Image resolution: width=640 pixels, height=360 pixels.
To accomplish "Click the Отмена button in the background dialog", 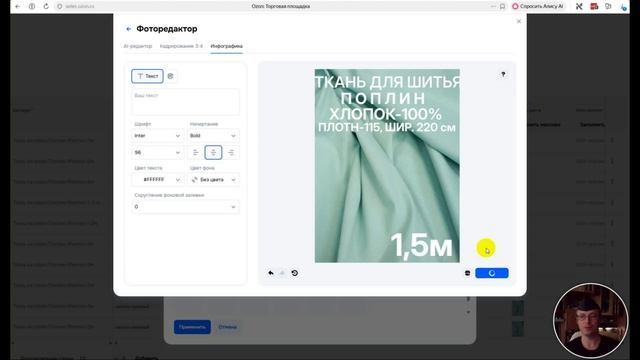I will pos(227,327).
